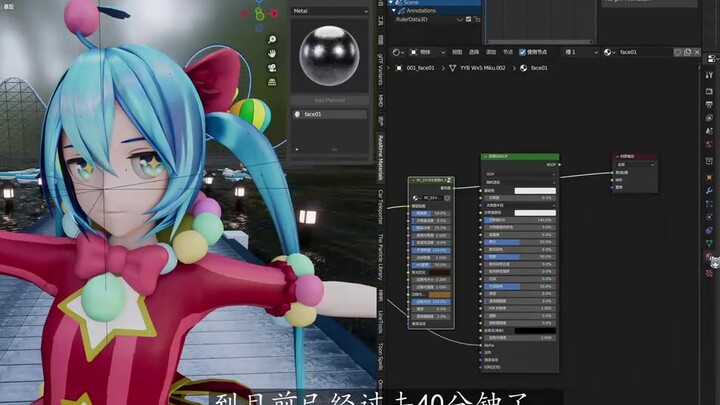Screen dimensions: 720x405
Task: Click the pan view hand icon
Action: (272, 54)
